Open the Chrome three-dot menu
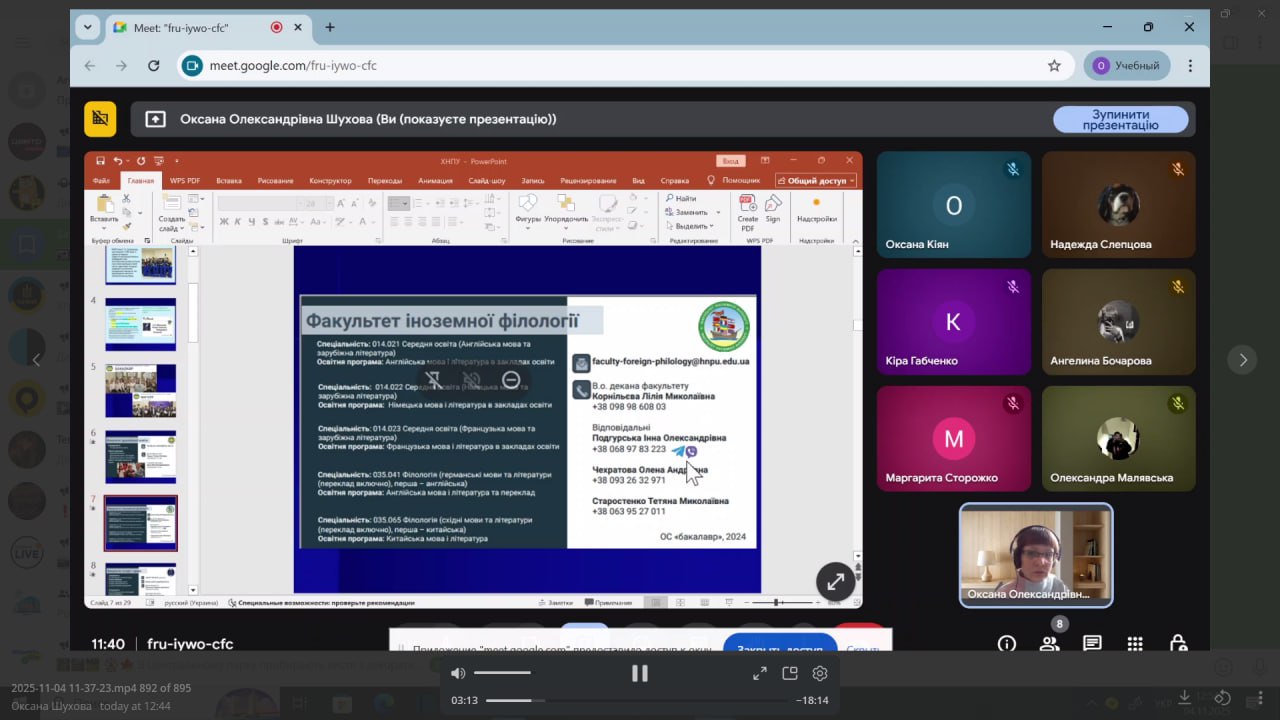 click(1190, 66)
